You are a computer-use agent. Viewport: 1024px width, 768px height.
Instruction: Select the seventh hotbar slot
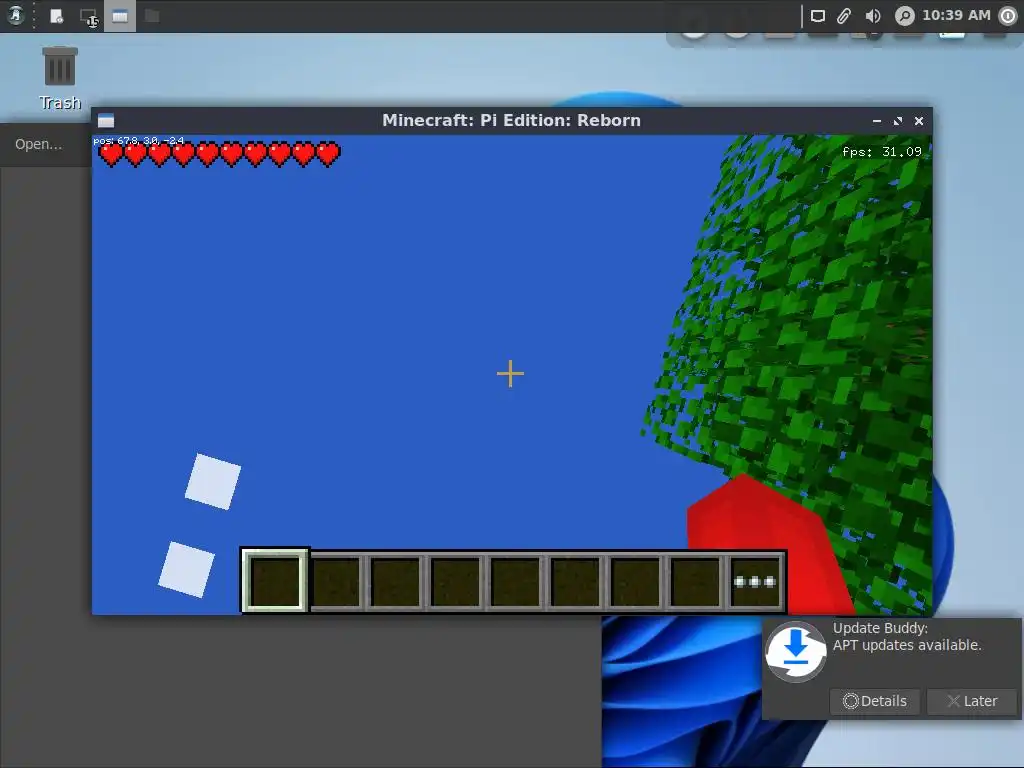click(635, 582)
